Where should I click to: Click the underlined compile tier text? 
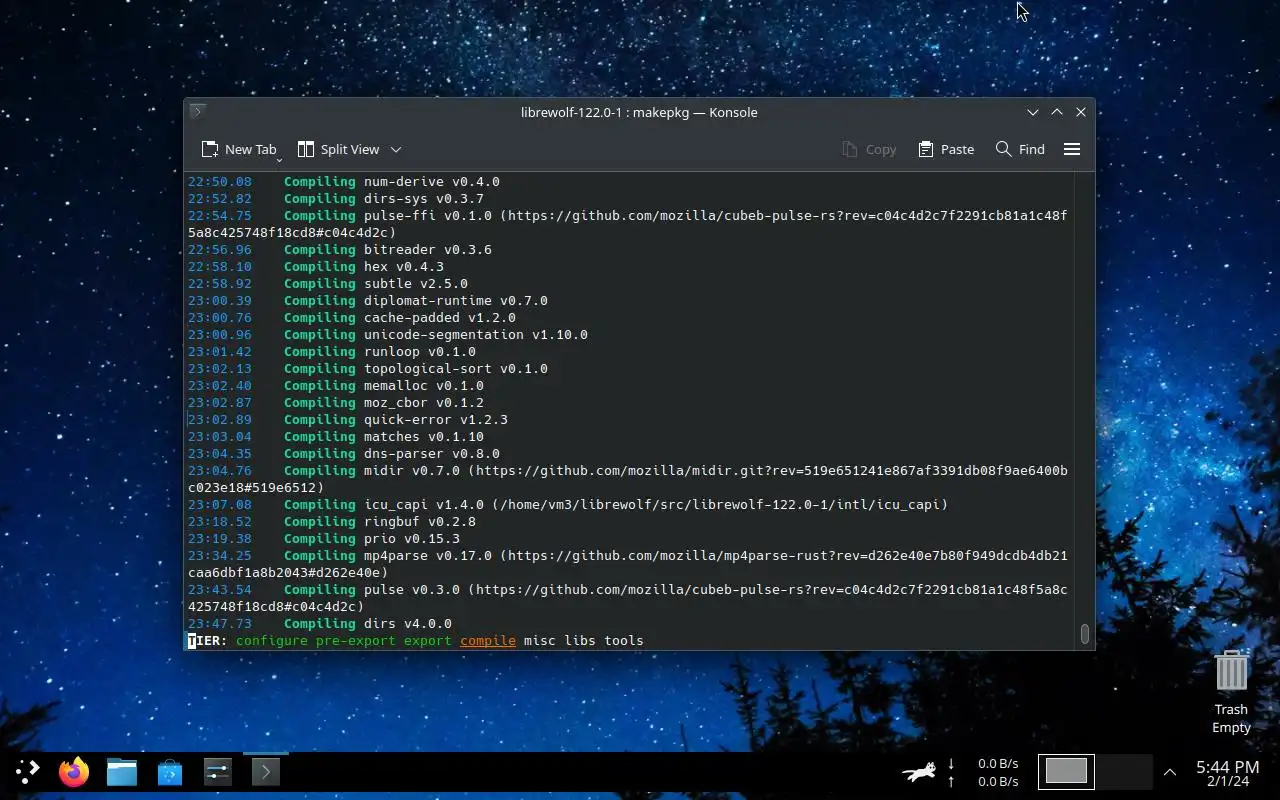488,640
